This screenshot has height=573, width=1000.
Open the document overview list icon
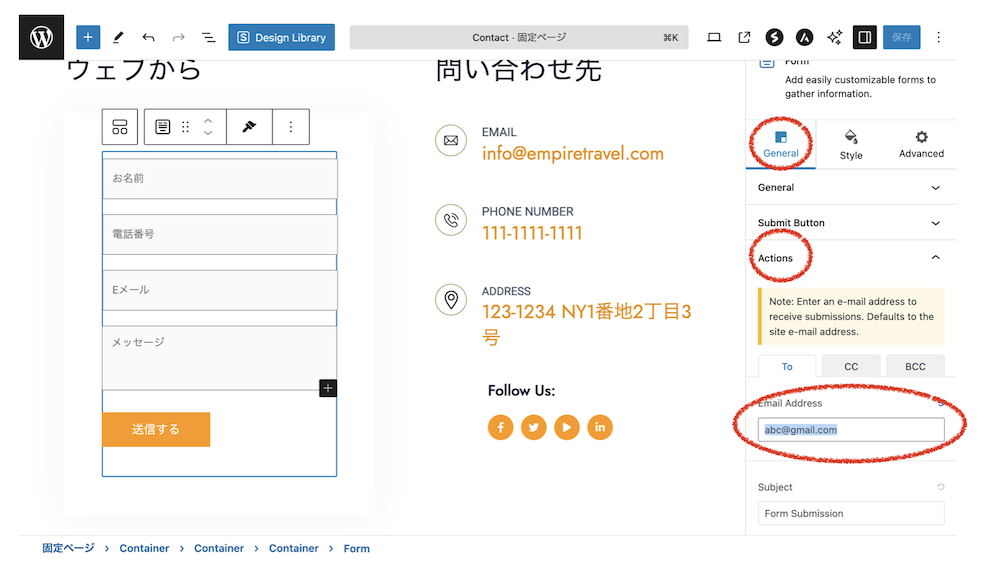(x=208, y=37)
